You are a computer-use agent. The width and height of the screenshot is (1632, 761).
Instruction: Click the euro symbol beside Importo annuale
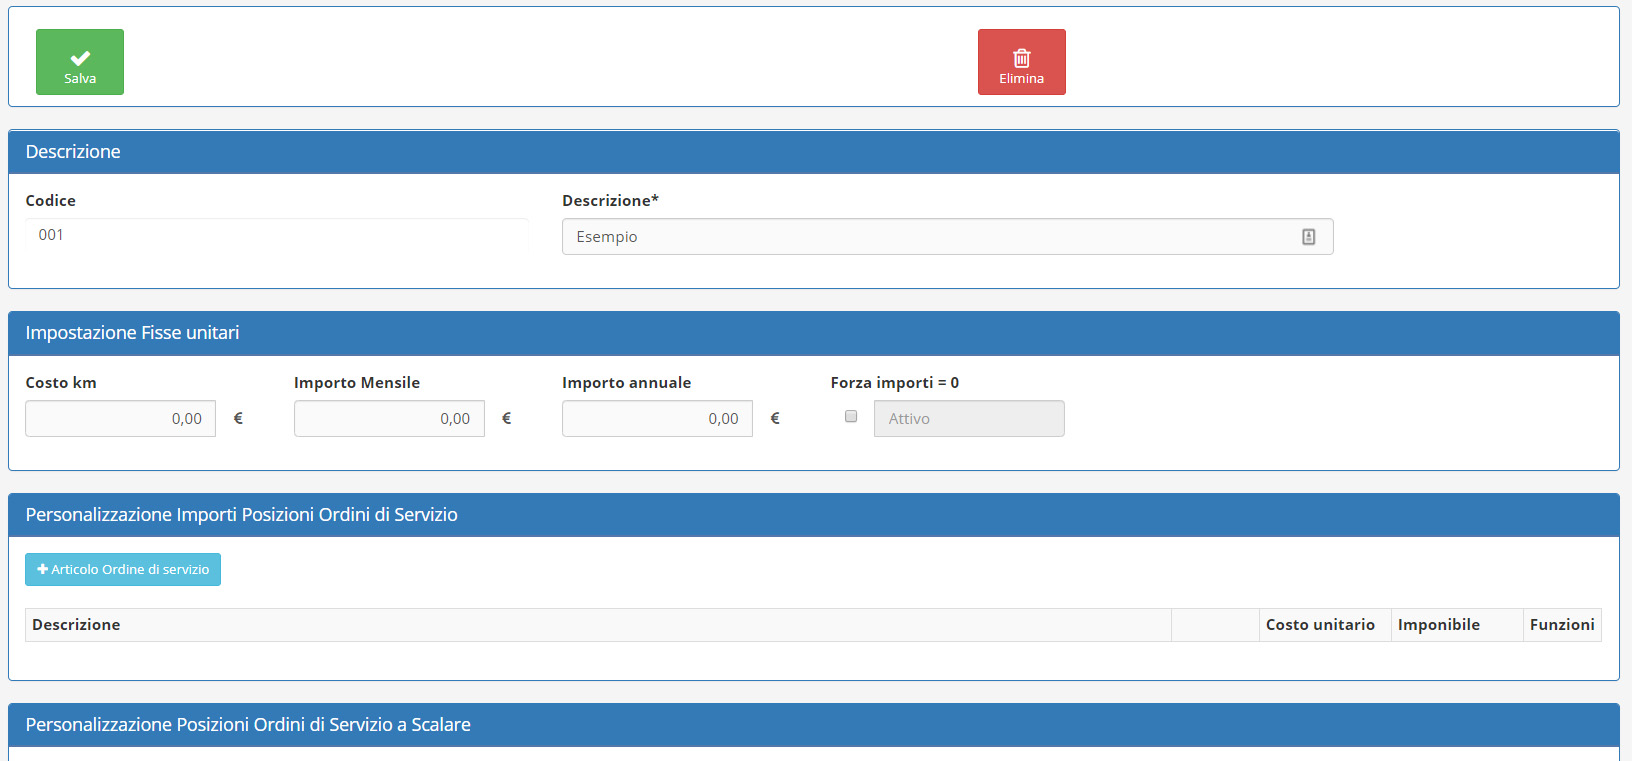775,419
